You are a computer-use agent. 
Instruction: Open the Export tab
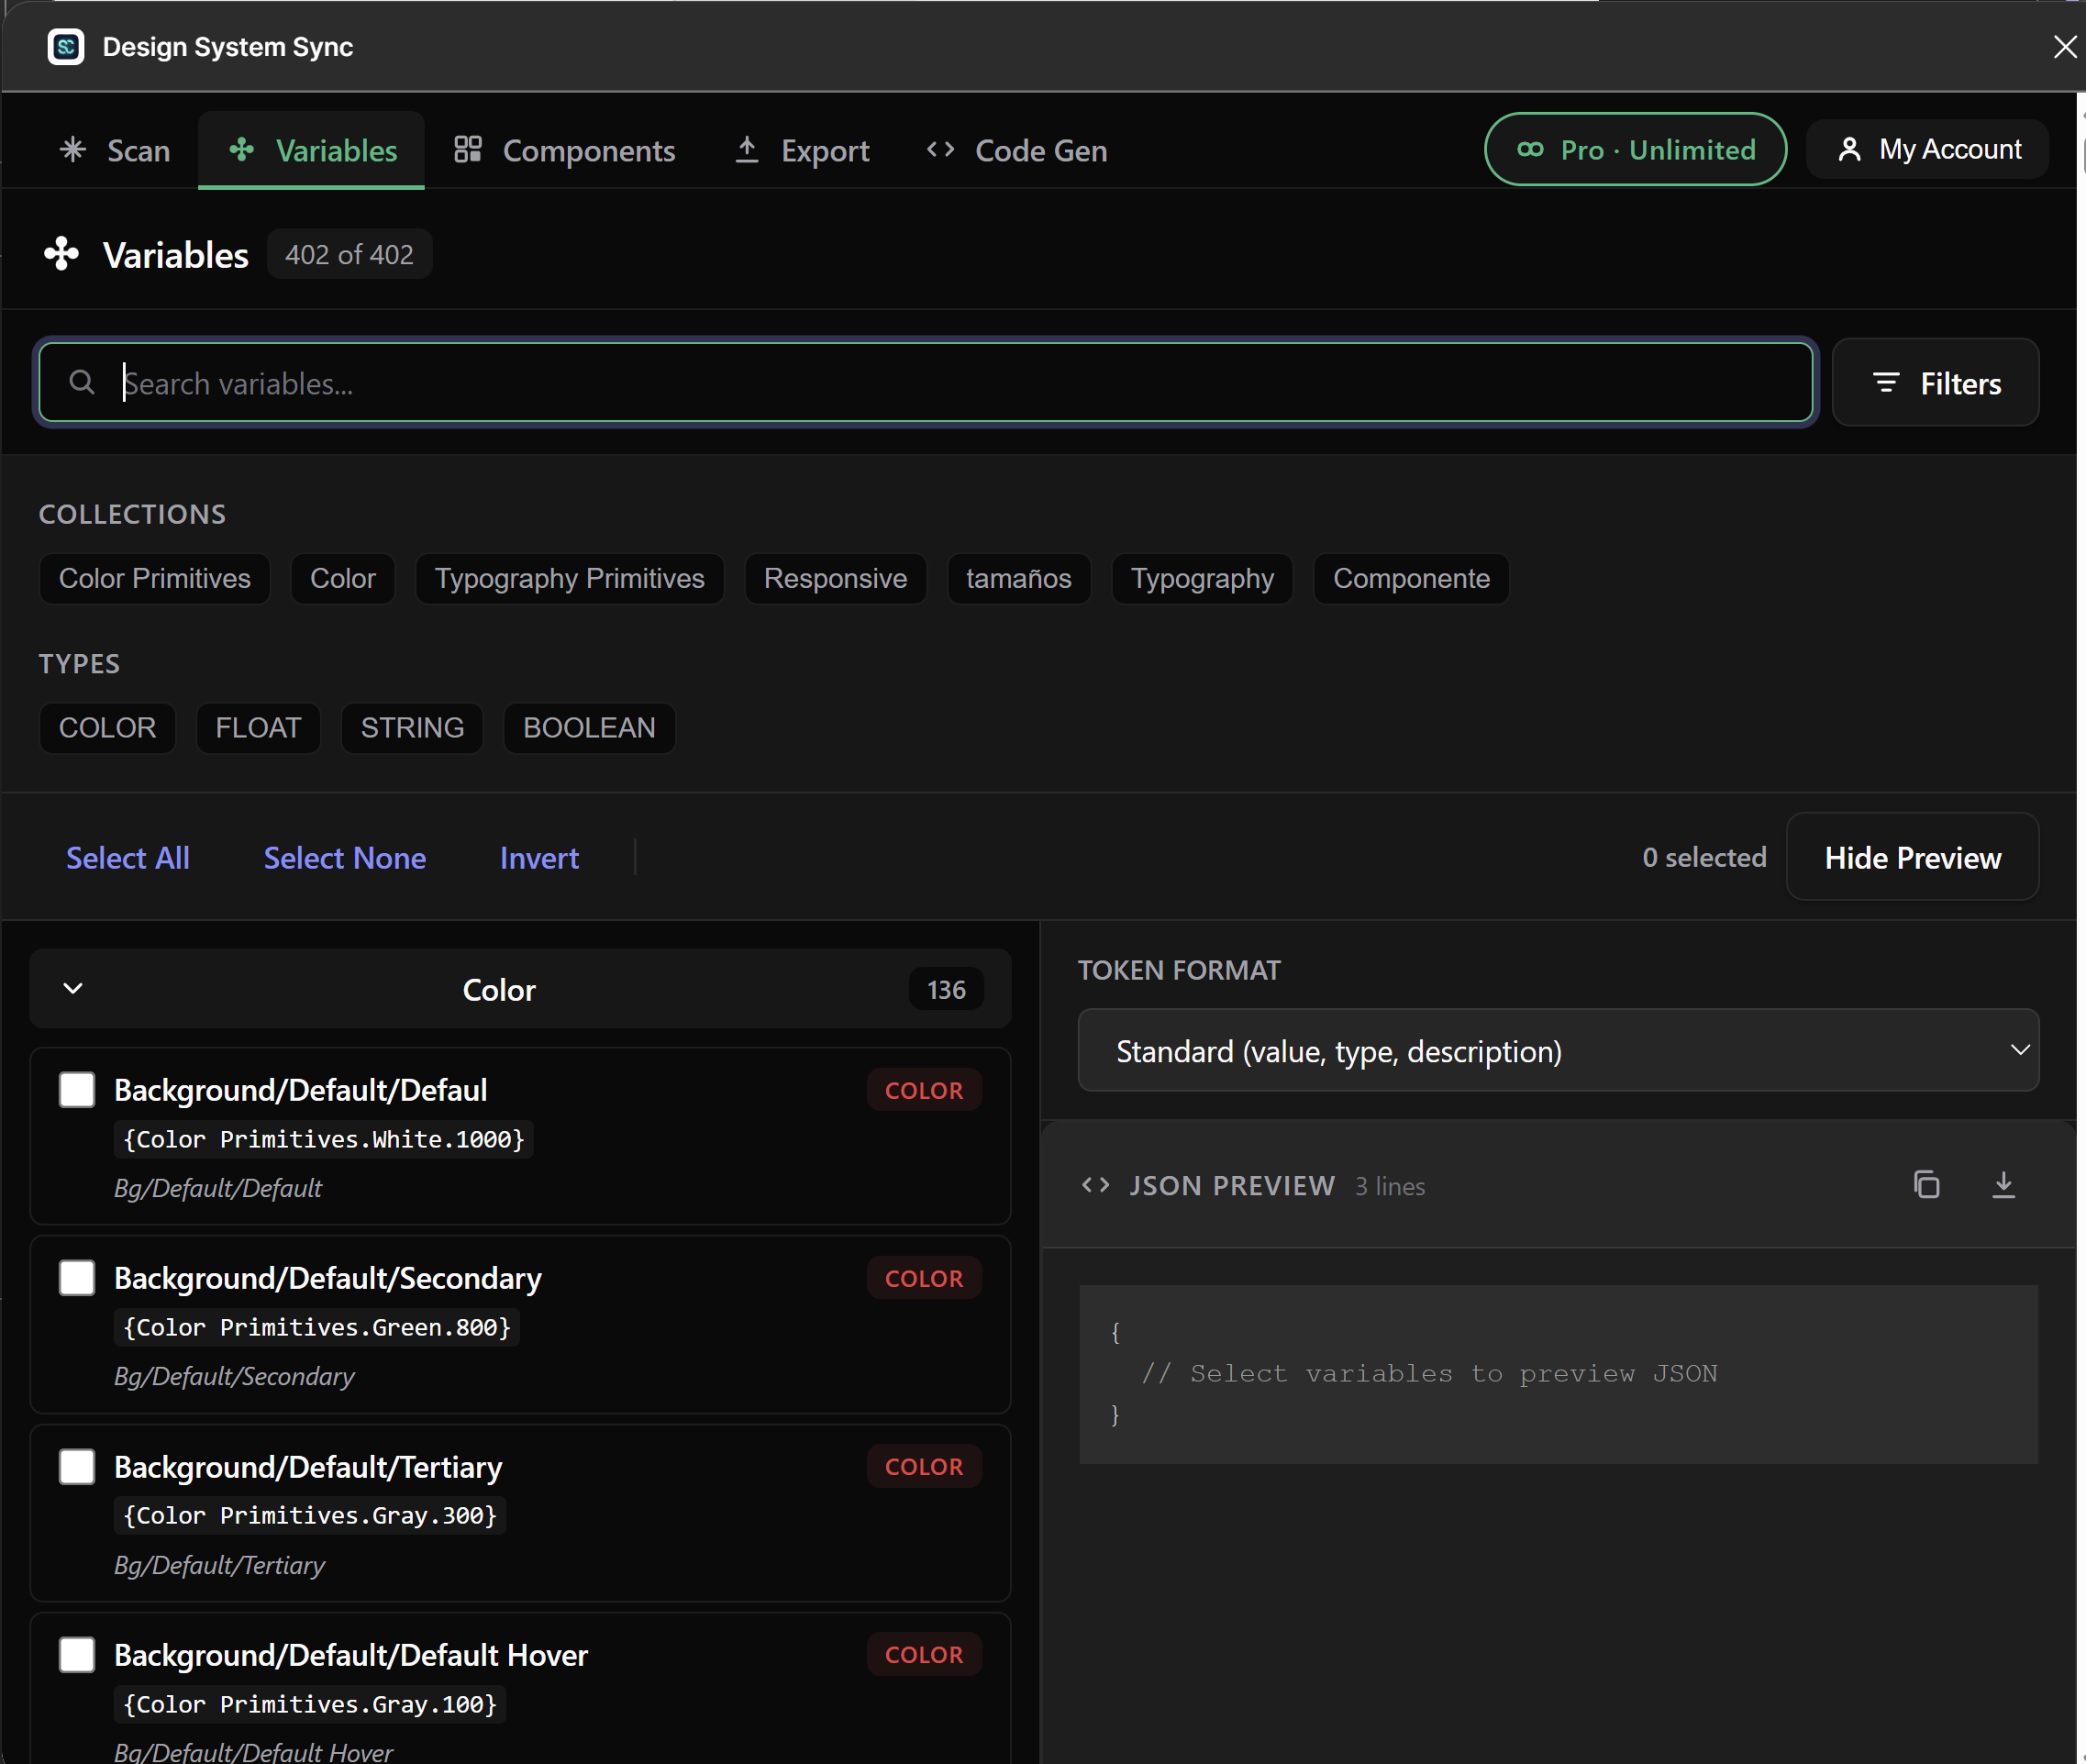[802, 151]
